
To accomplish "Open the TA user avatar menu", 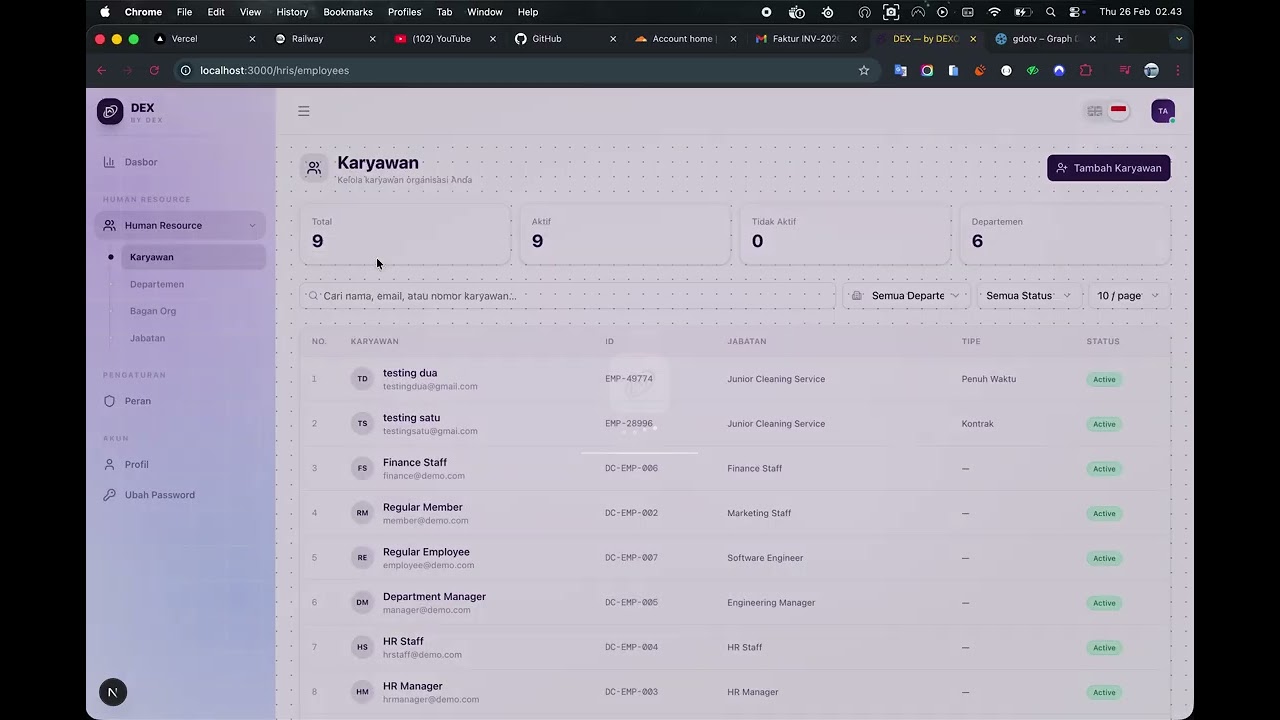I will coord(1162,111).
